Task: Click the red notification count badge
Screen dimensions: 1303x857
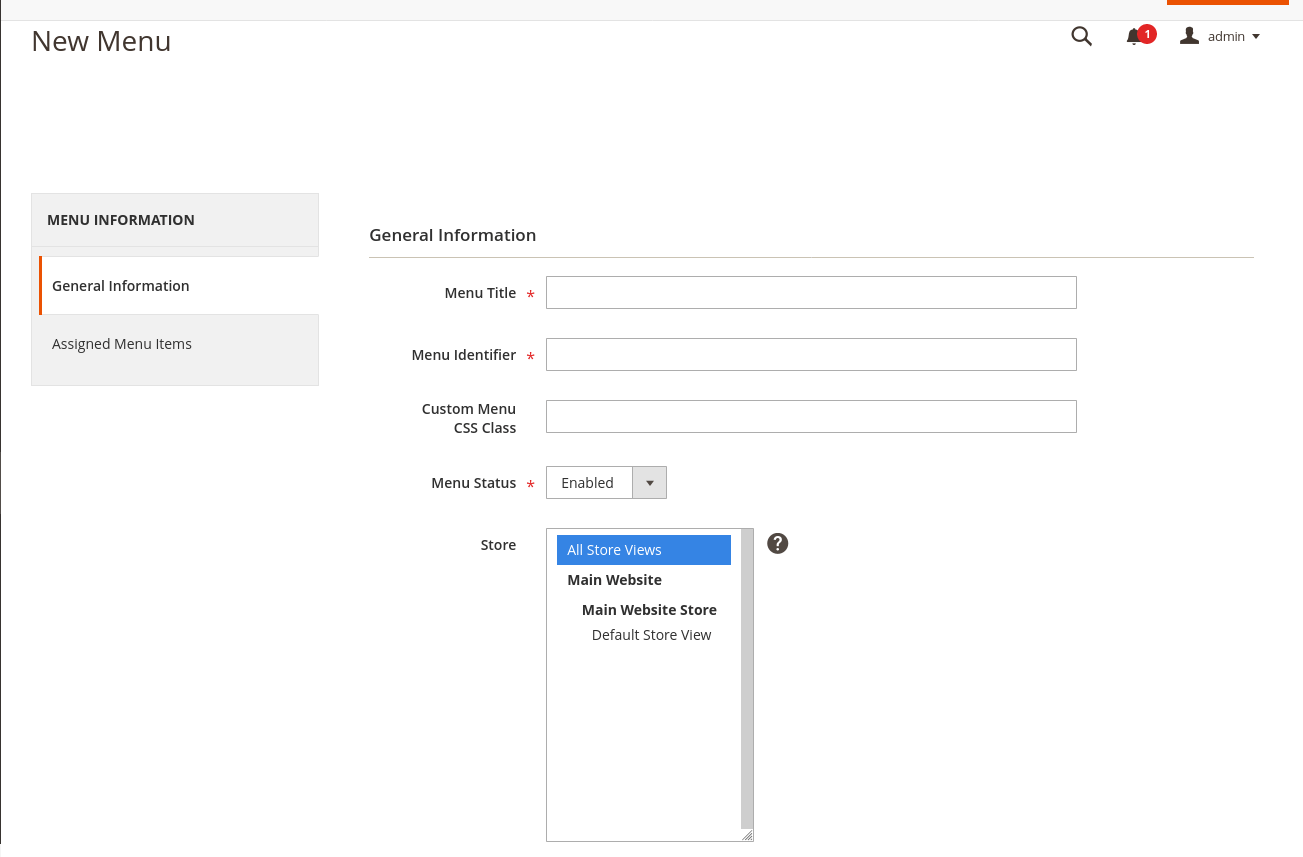Action: click(1147, 34)
